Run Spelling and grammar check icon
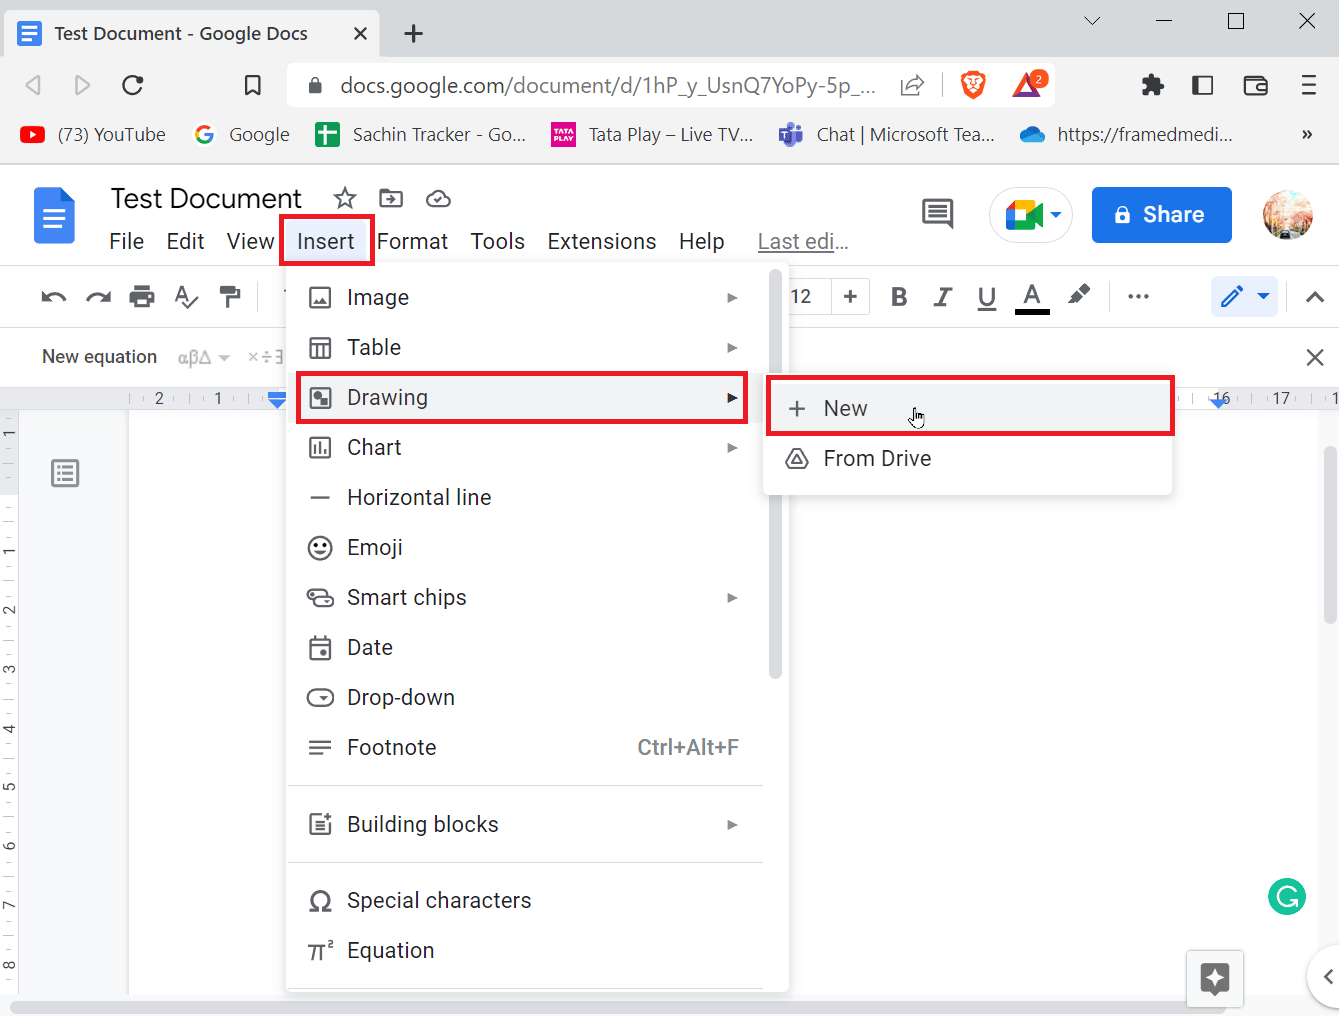The width and height of the screenshot is (1339, 1016). coord(185,296)
